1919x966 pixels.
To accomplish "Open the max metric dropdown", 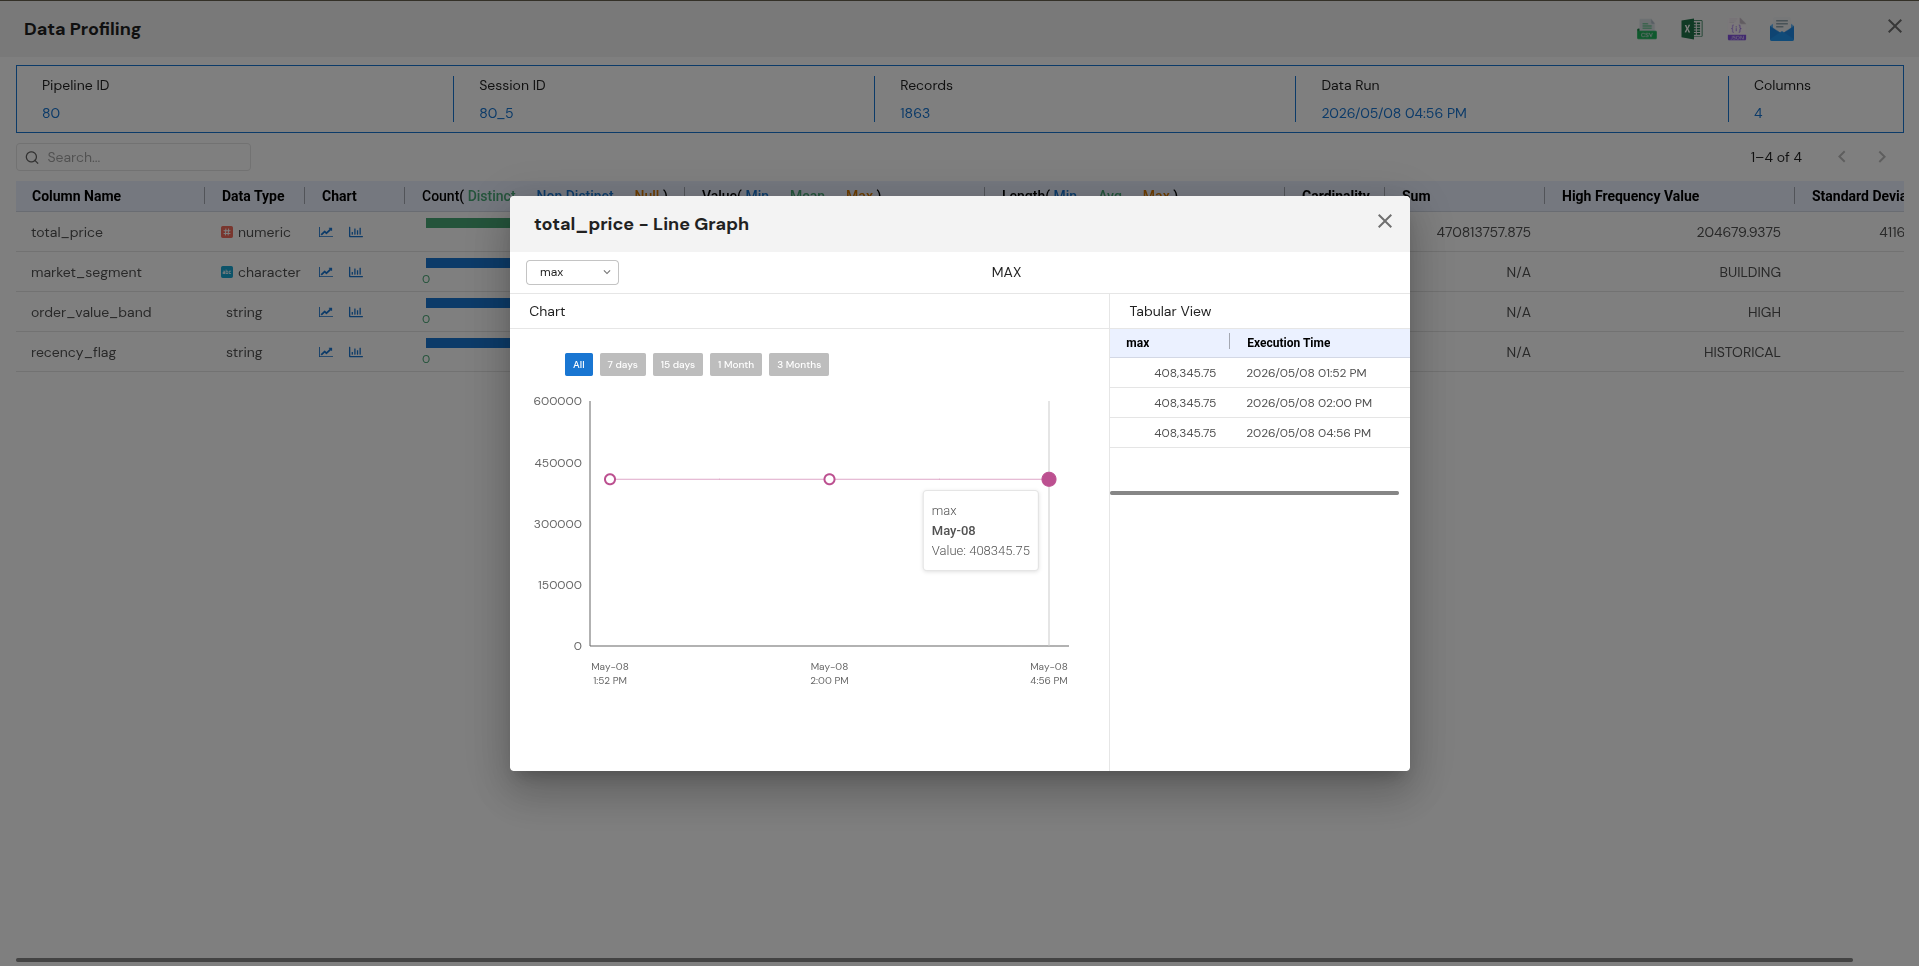I will pyautogui.click(x=572, y=272).
